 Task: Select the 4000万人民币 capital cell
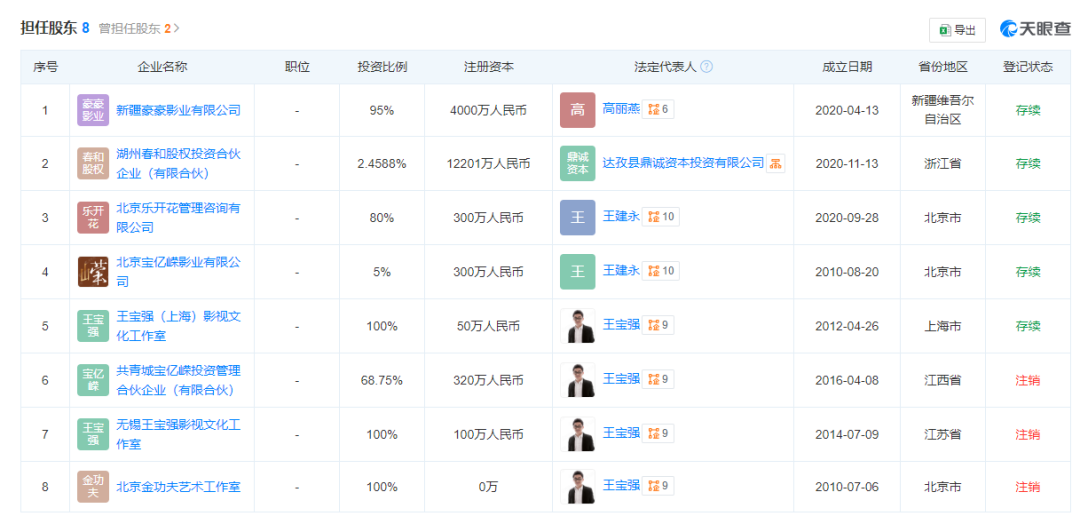(488, 110)
